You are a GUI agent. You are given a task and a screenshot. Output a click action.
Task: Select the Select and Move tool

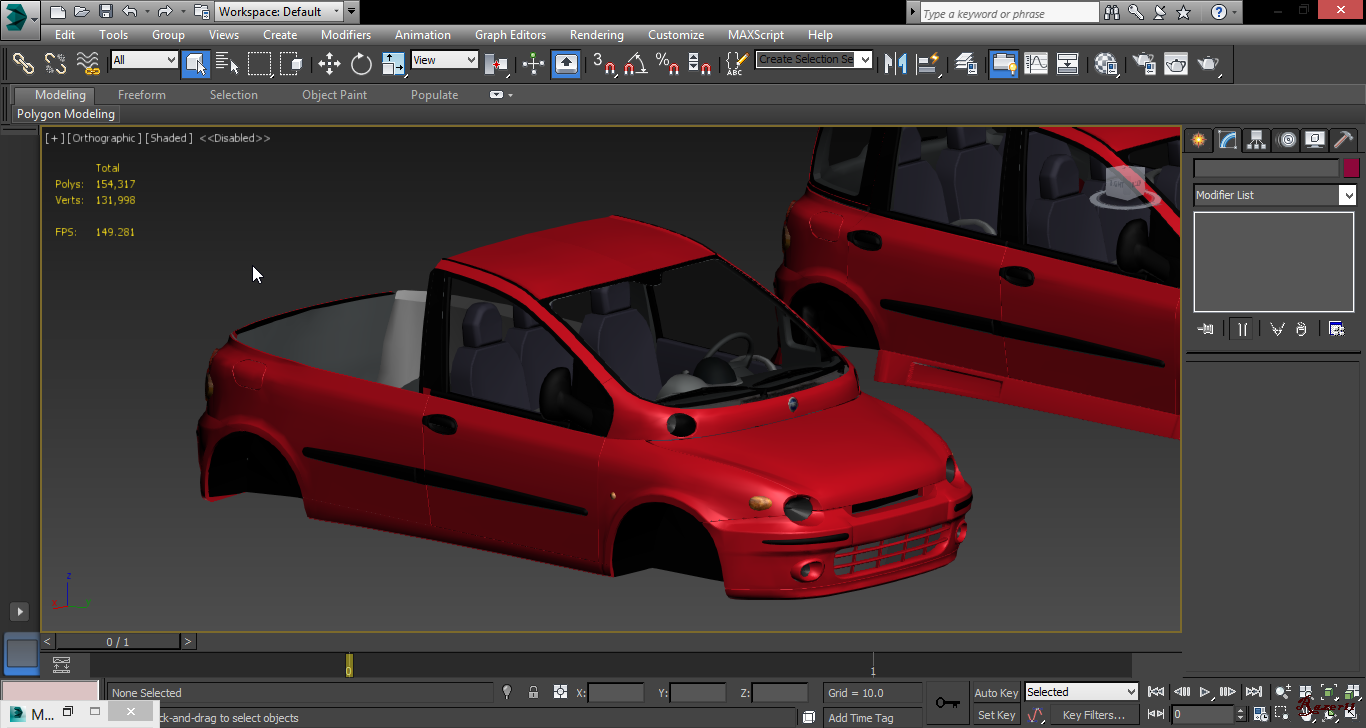coord(329,65)
